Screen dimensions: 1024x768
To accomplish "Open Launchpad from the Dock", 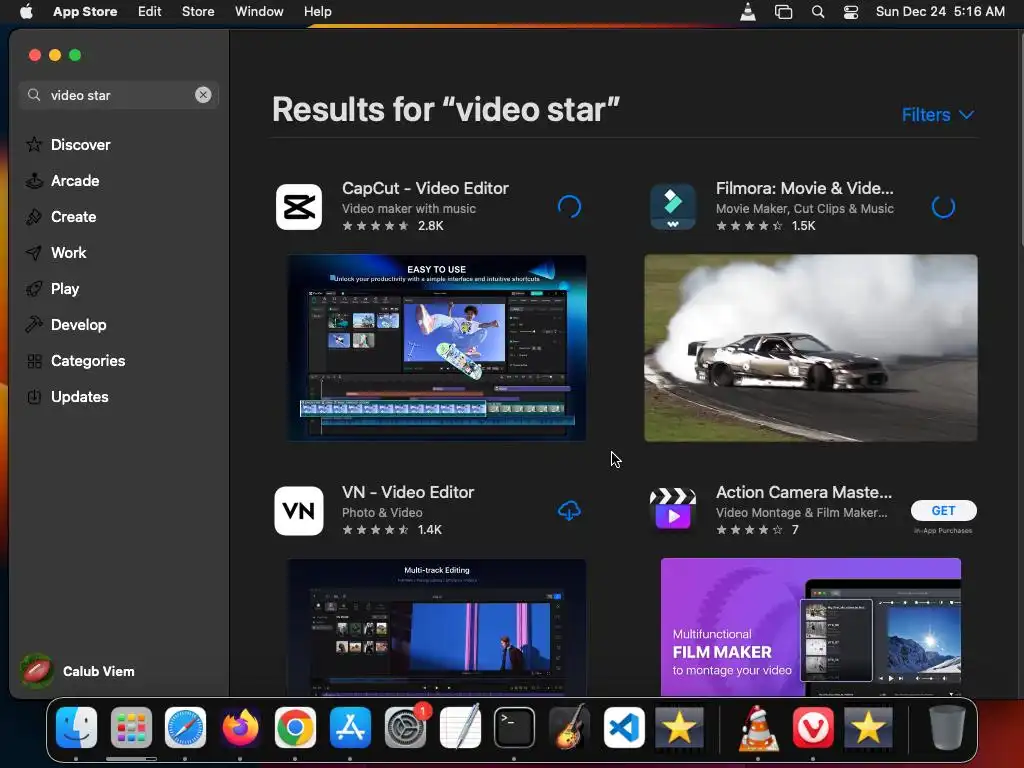I will point(131,728).
